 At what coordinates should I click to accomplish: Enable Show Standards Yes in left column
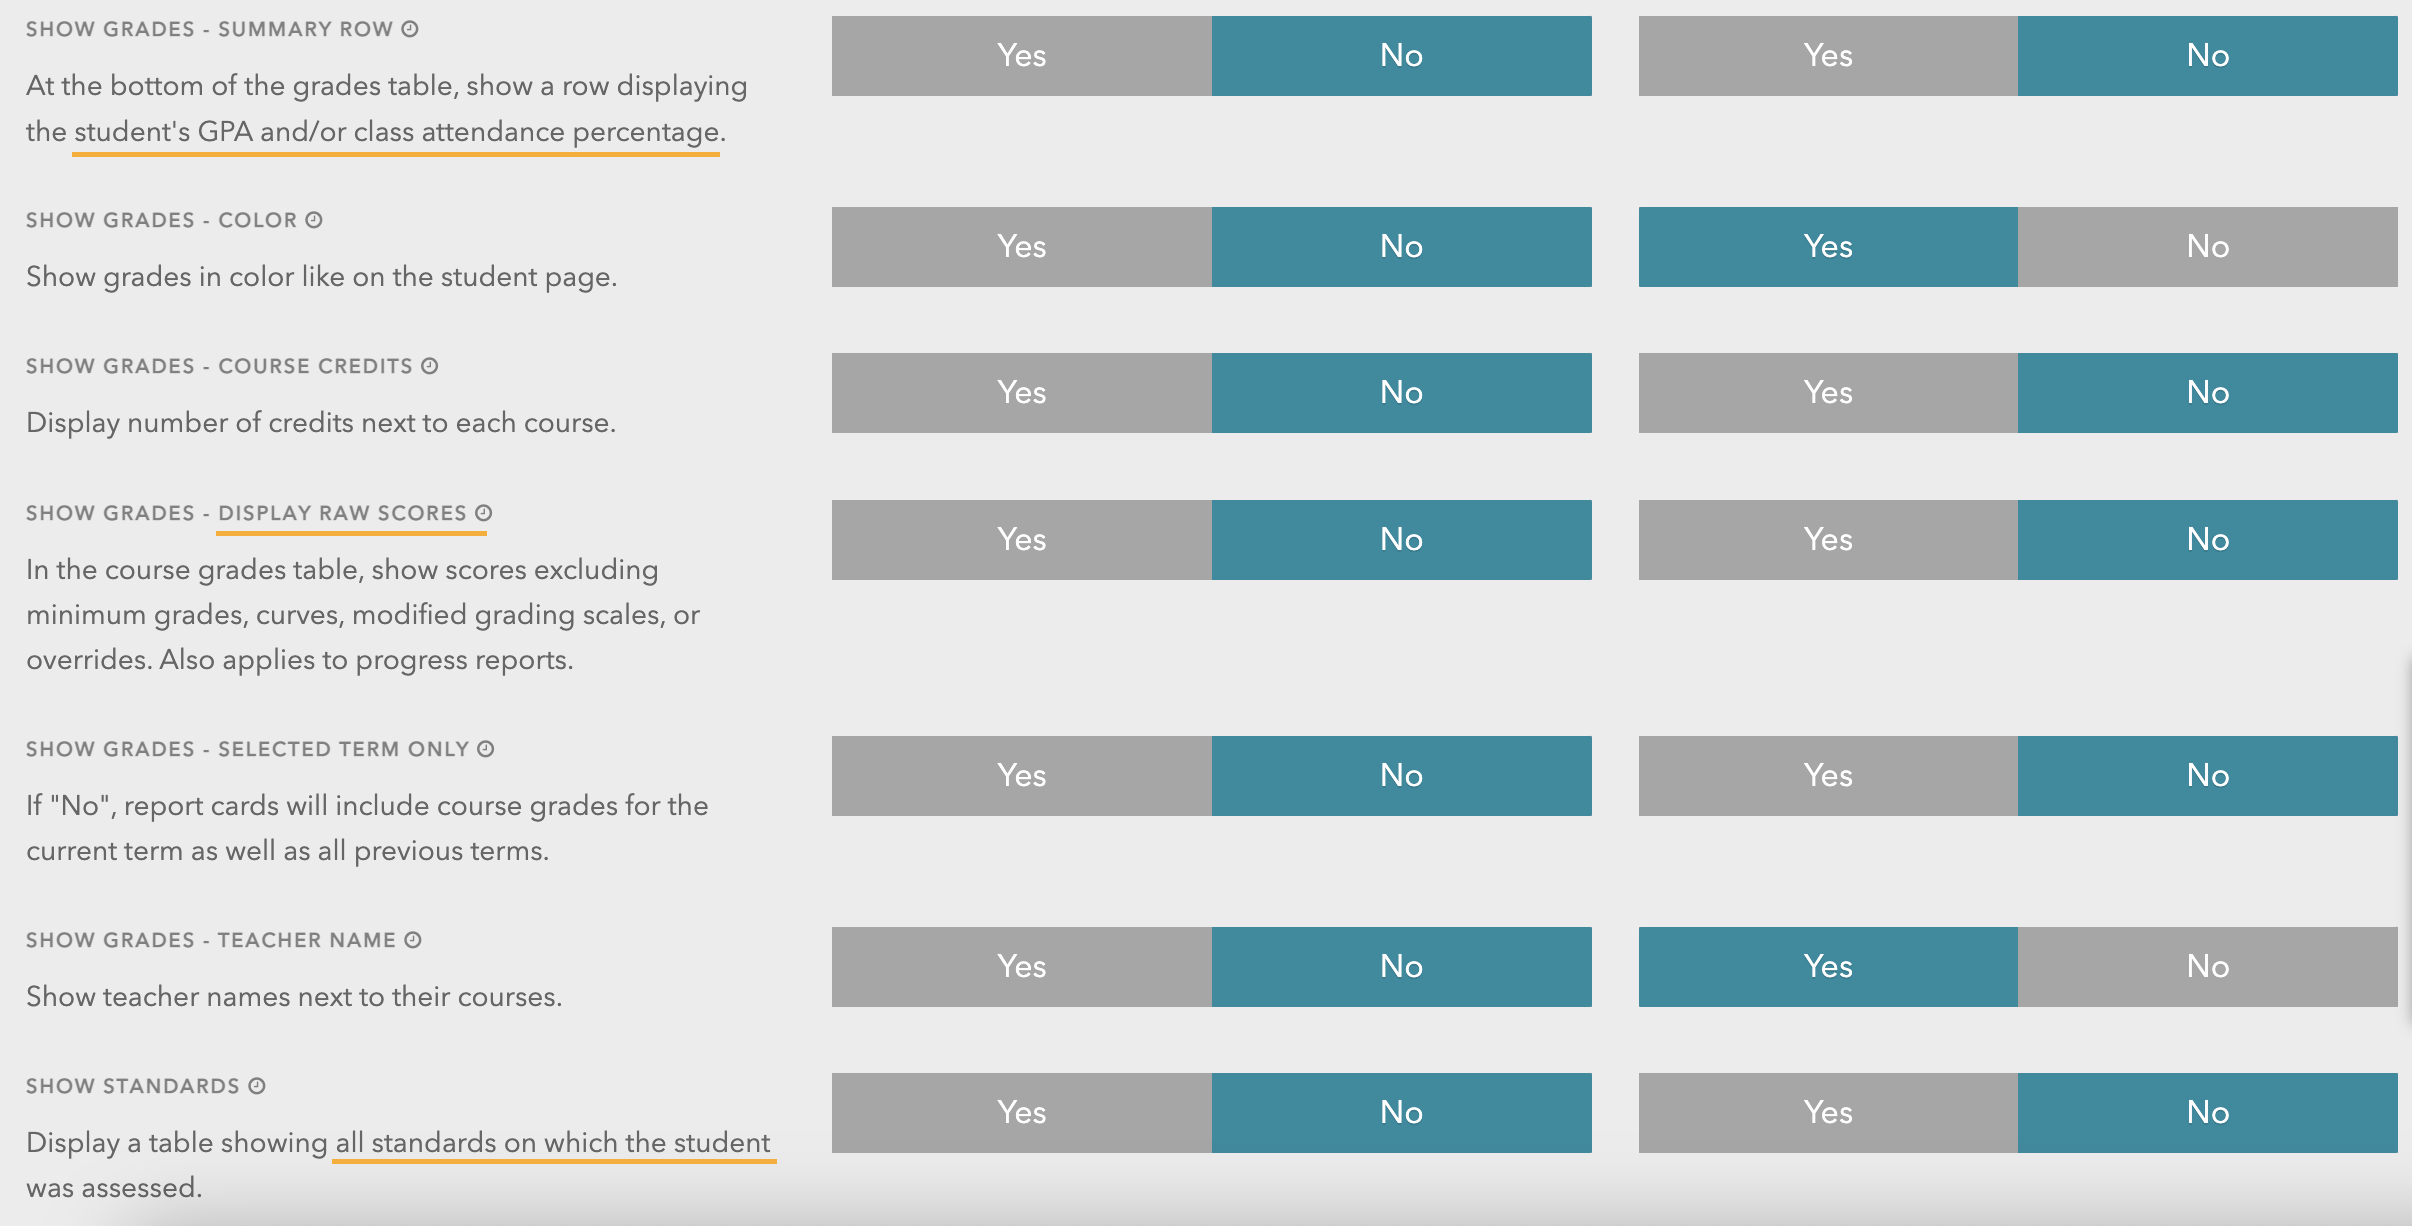(x=1021, y=1113)
